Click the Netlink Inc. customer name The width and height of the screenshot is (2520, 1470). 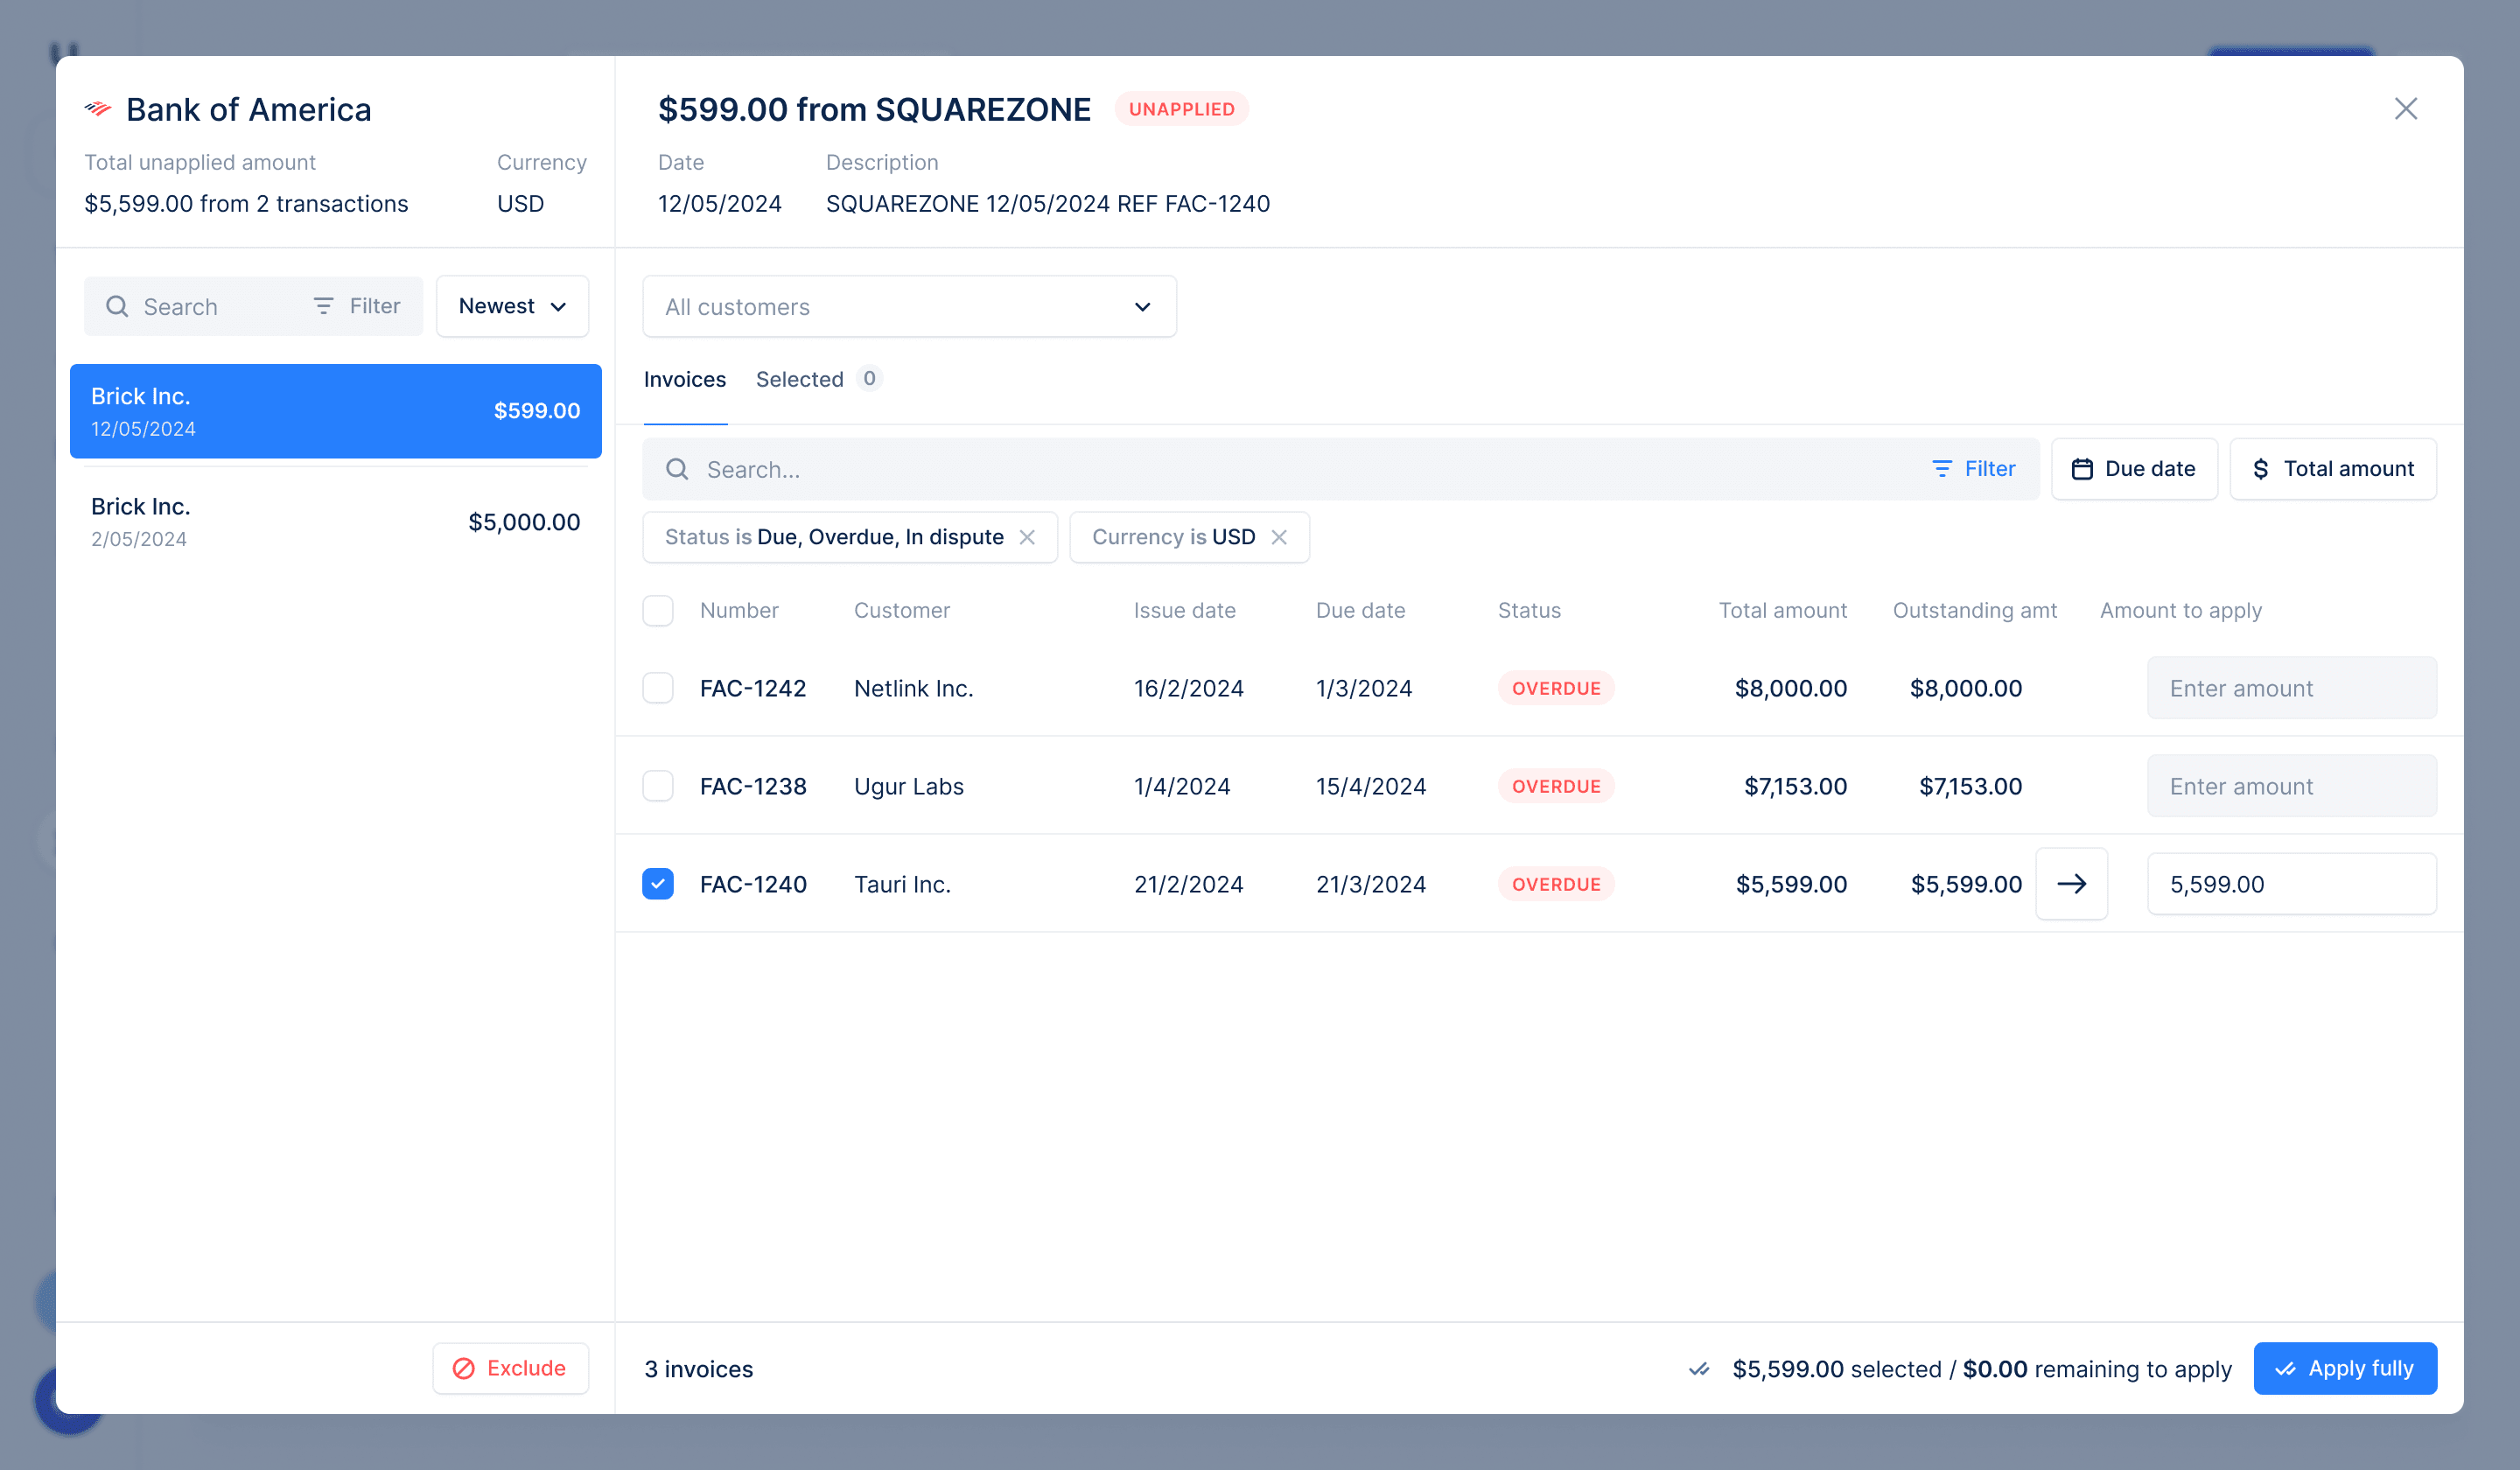coord(914,688)
